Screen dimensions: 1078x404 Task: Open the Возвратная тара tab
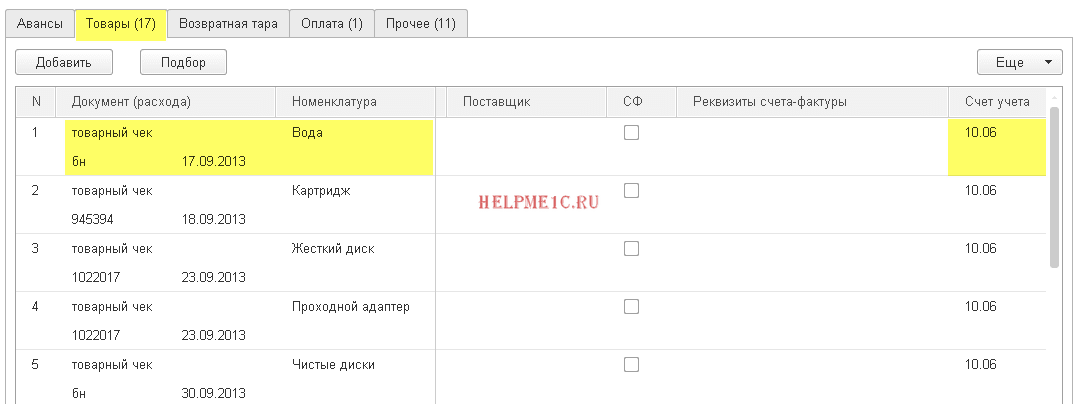pyautogui.click(x=228, y=23)
